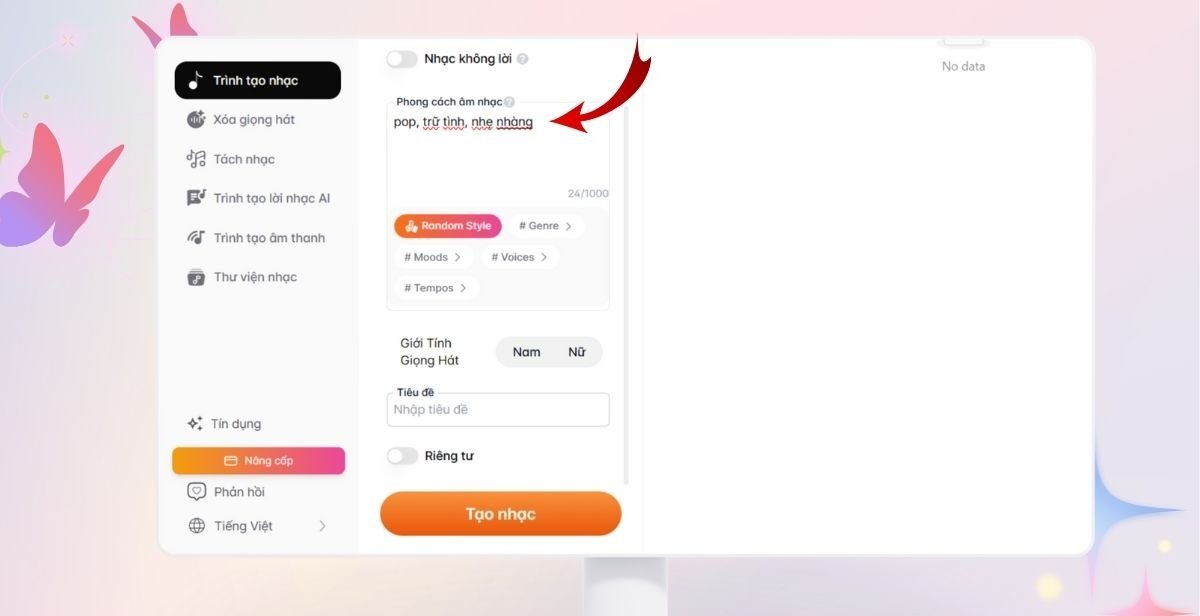
Task: Expand the # Tempos tag list
Action: click(436, 288)
